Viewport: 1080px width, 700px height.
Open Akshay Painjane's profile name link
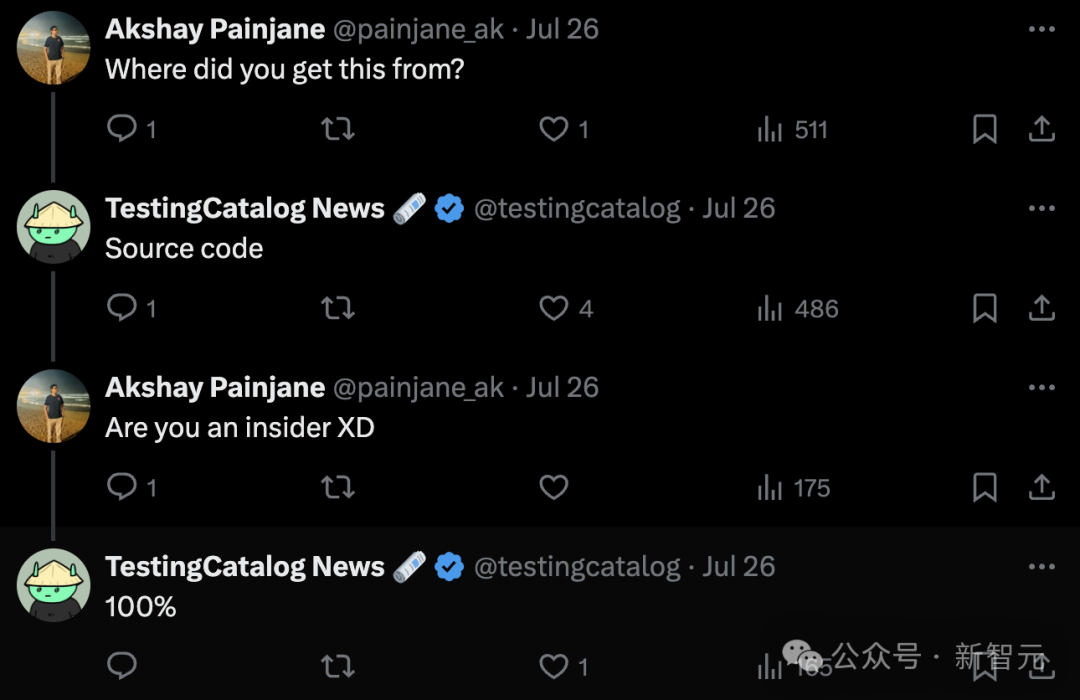click(x=215, y=29)
